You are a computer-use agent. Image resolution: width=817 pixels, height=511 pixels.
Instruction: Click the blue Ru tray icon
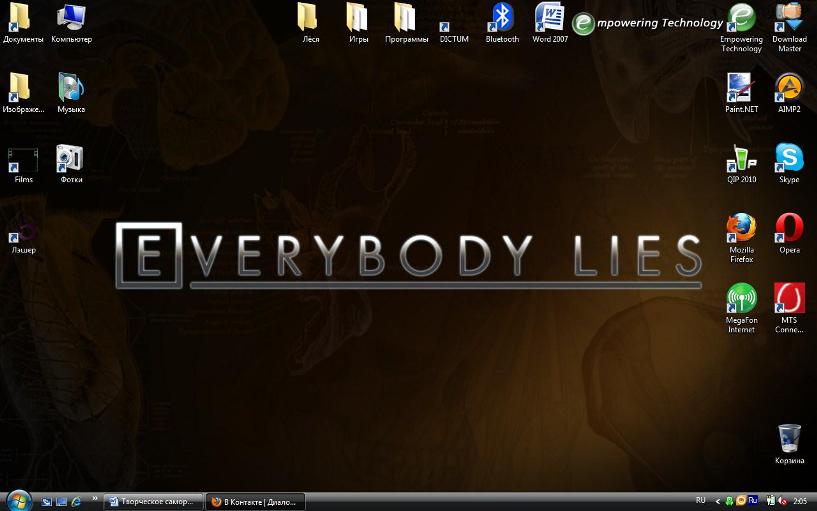click(752, 501)
